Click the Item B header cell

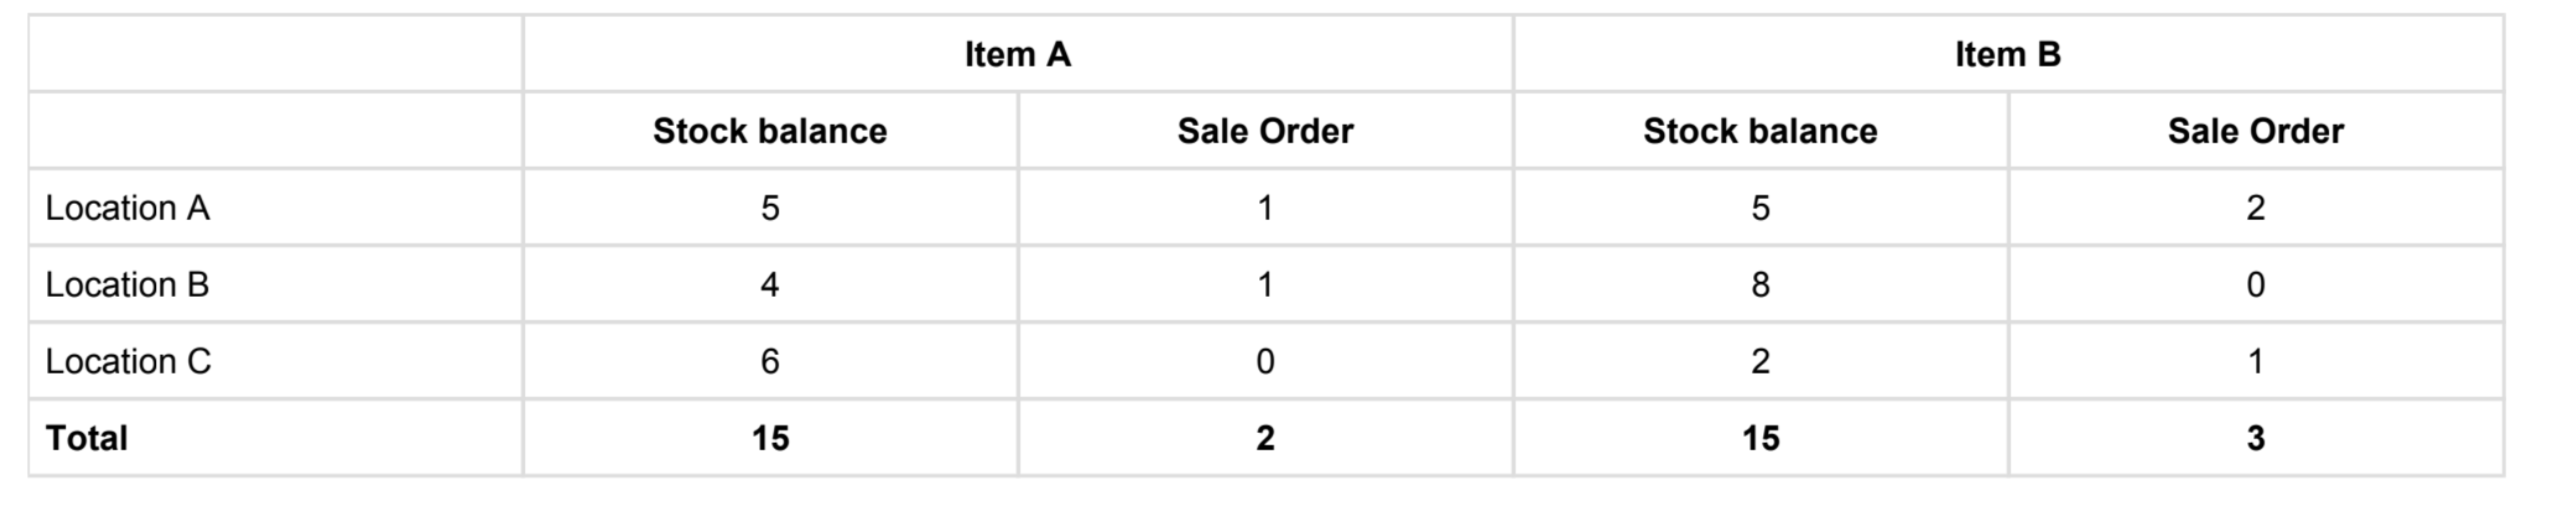click(x=2007, y=54)
